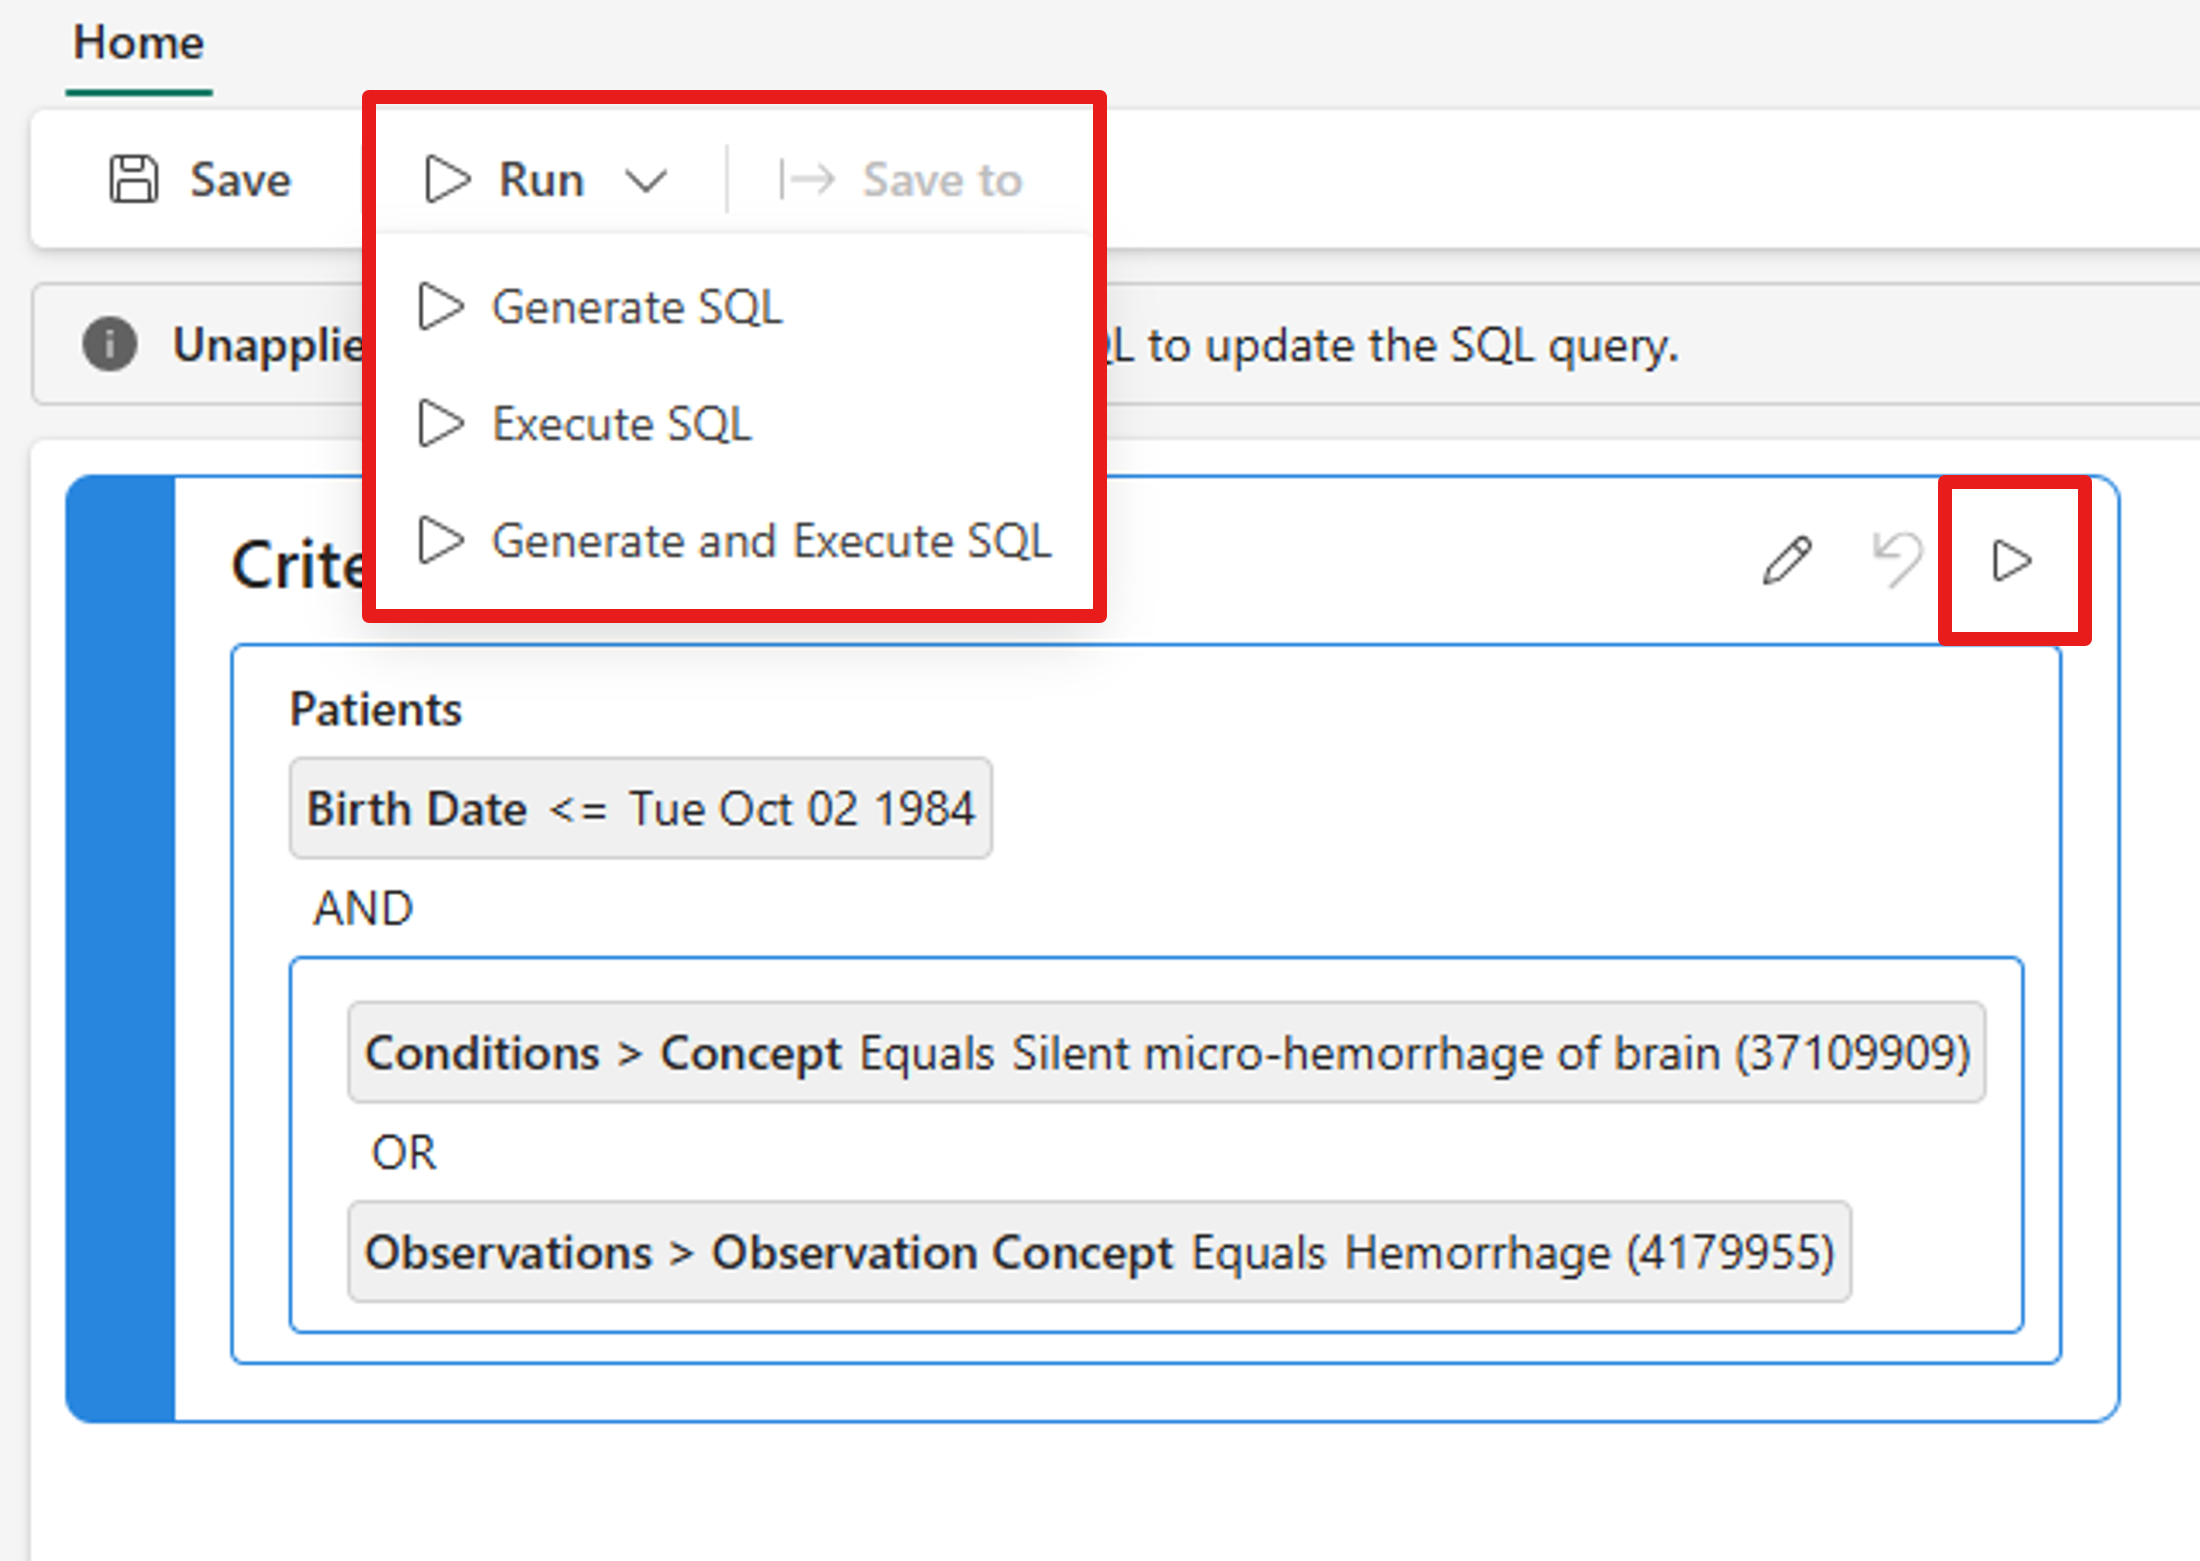The height and width of the screenshot is (1561, 2200).
Task: Click the Save to button
Action: [912, 176]
